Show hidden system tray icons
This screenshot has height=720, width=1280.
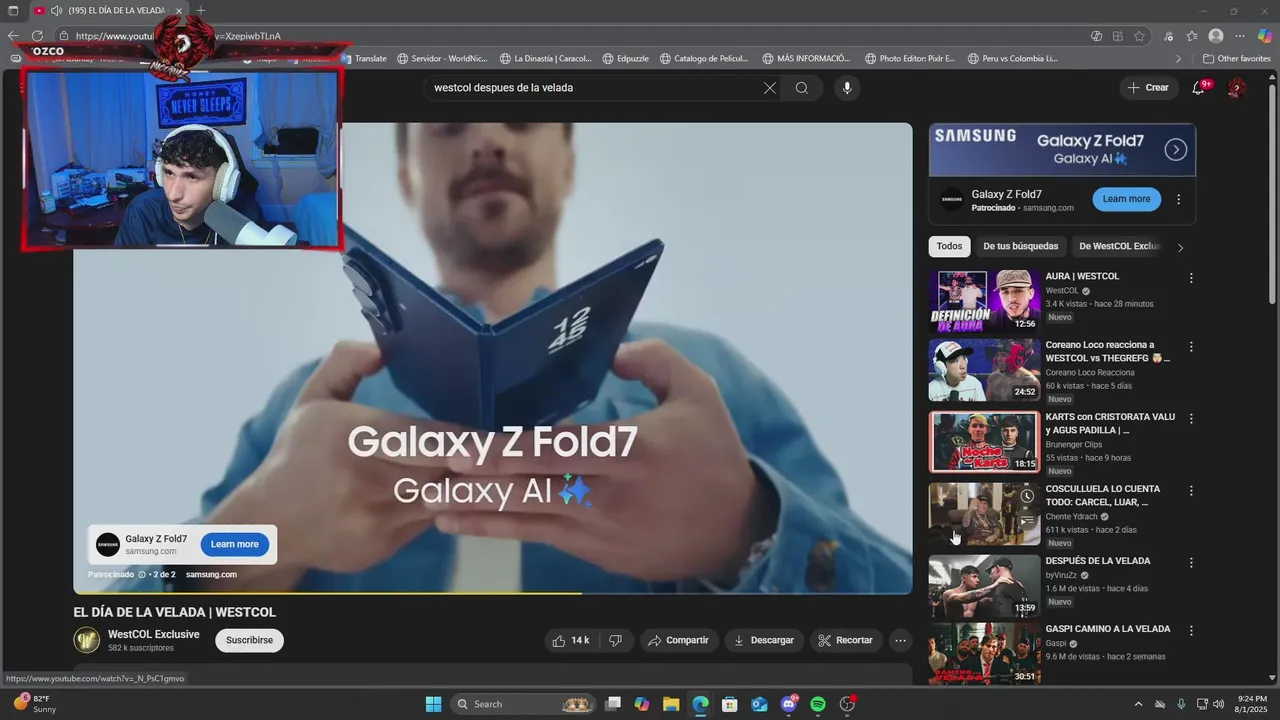tap(1139, 704)
